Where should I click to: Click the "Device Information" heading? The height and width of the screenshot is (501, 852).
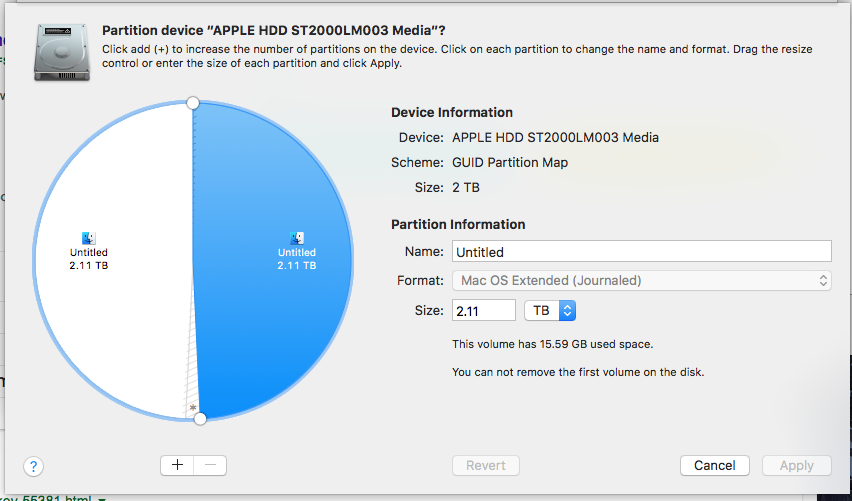[x=452, y=112]
